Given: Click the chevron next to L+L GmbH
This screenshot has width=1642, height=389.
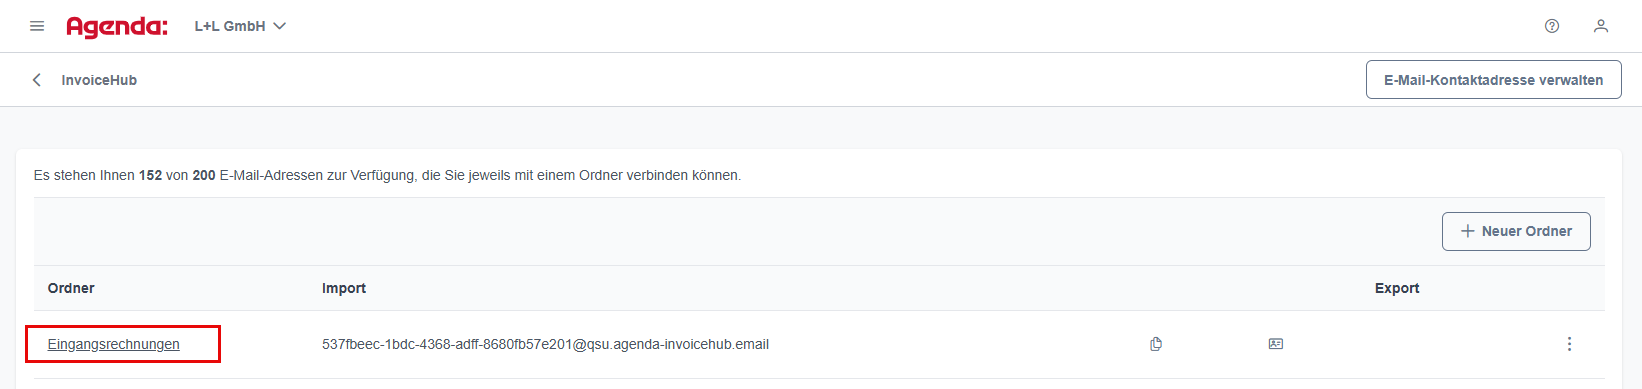Looking at the screenshot, I should (x=280, y=26).
